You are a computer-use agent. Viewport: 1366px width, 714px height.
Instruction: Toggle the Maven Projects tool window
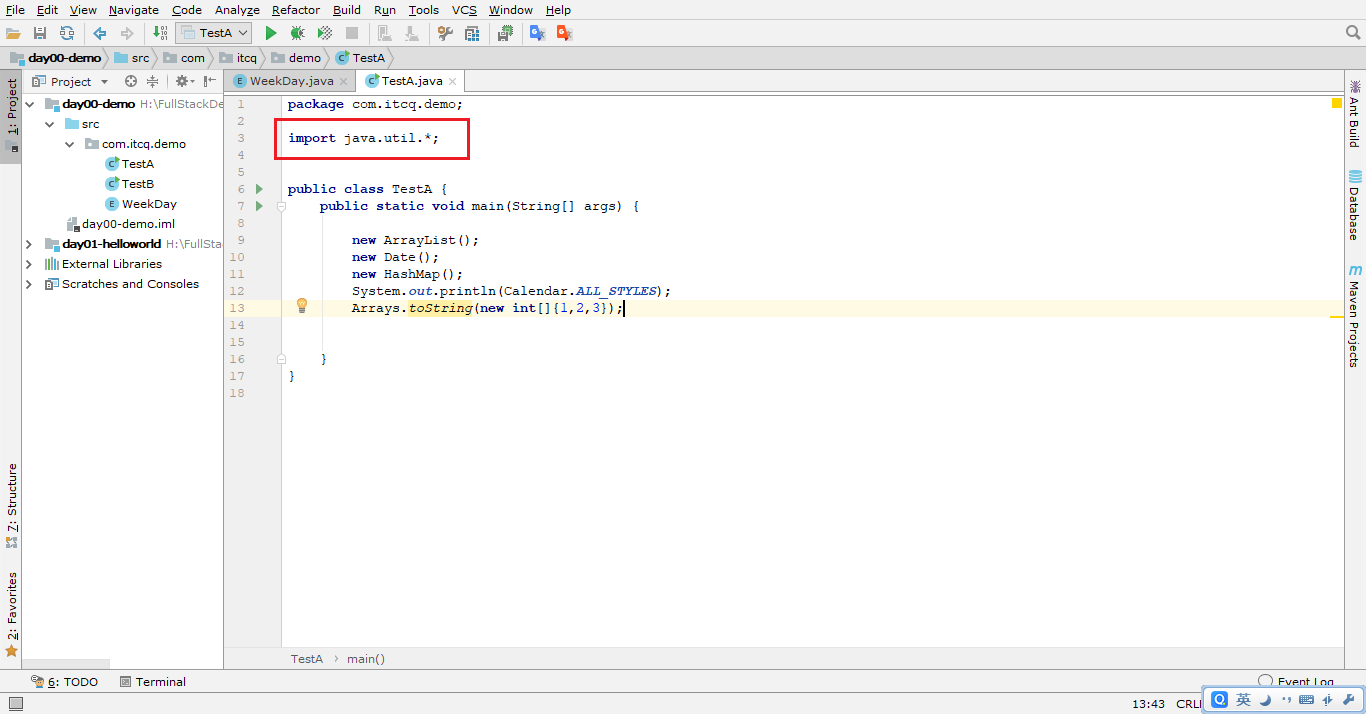1355,316
